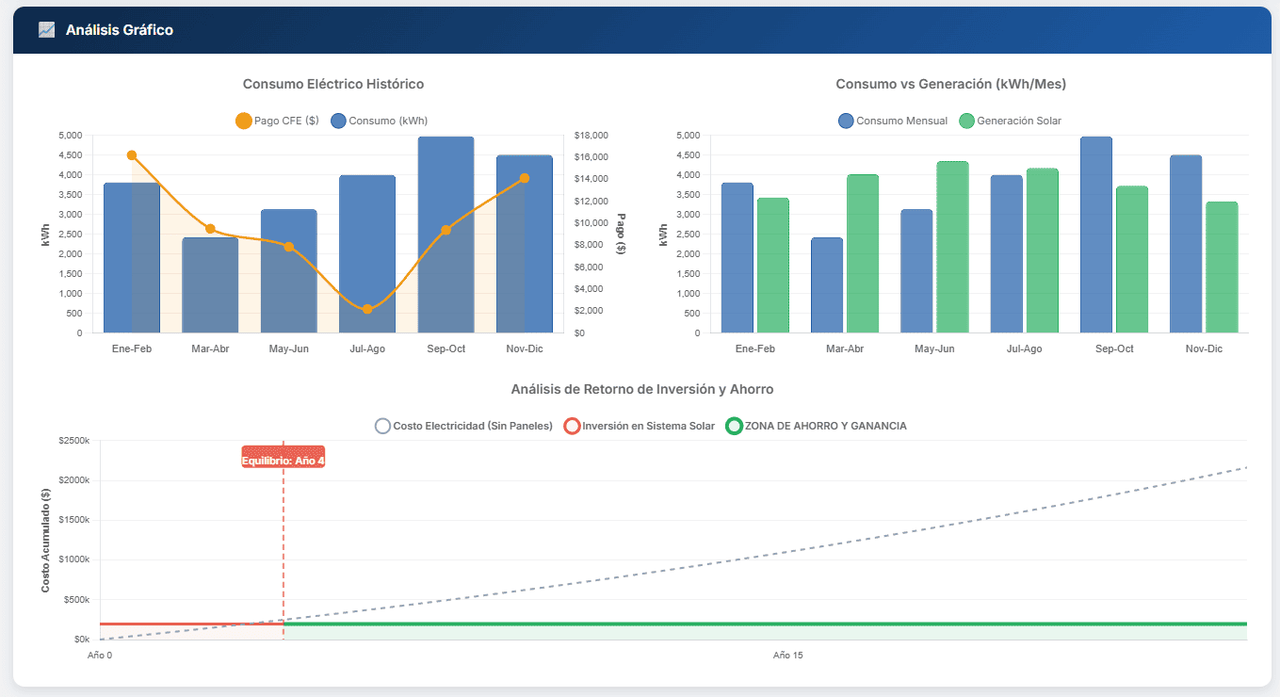Click the Consumo Eléctrico Histórico chart title
Screen dimensions: 1280x697
(333, 84)
